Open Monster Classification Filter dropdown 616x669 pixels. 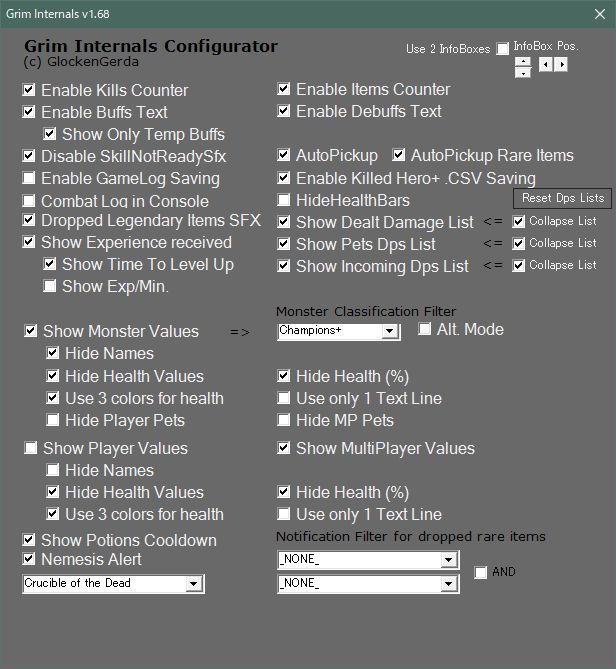pos(390,331)
